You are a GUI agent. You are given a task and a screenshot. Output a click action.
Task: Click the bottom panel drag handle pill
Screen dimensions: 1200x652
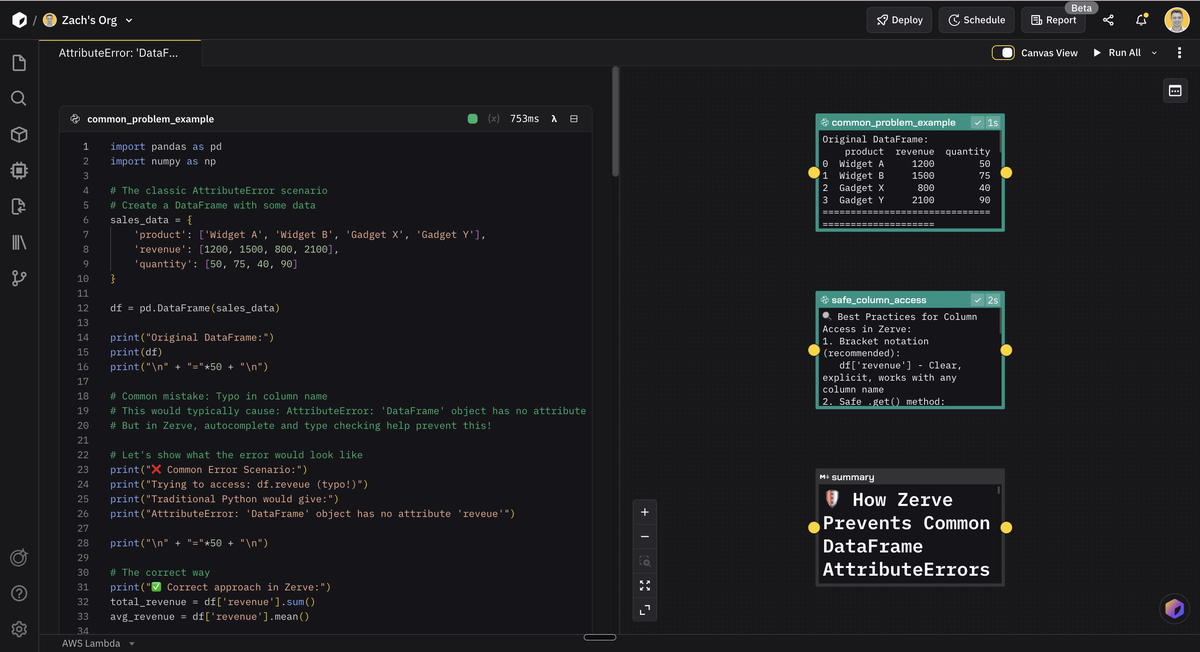pos(600,637)
